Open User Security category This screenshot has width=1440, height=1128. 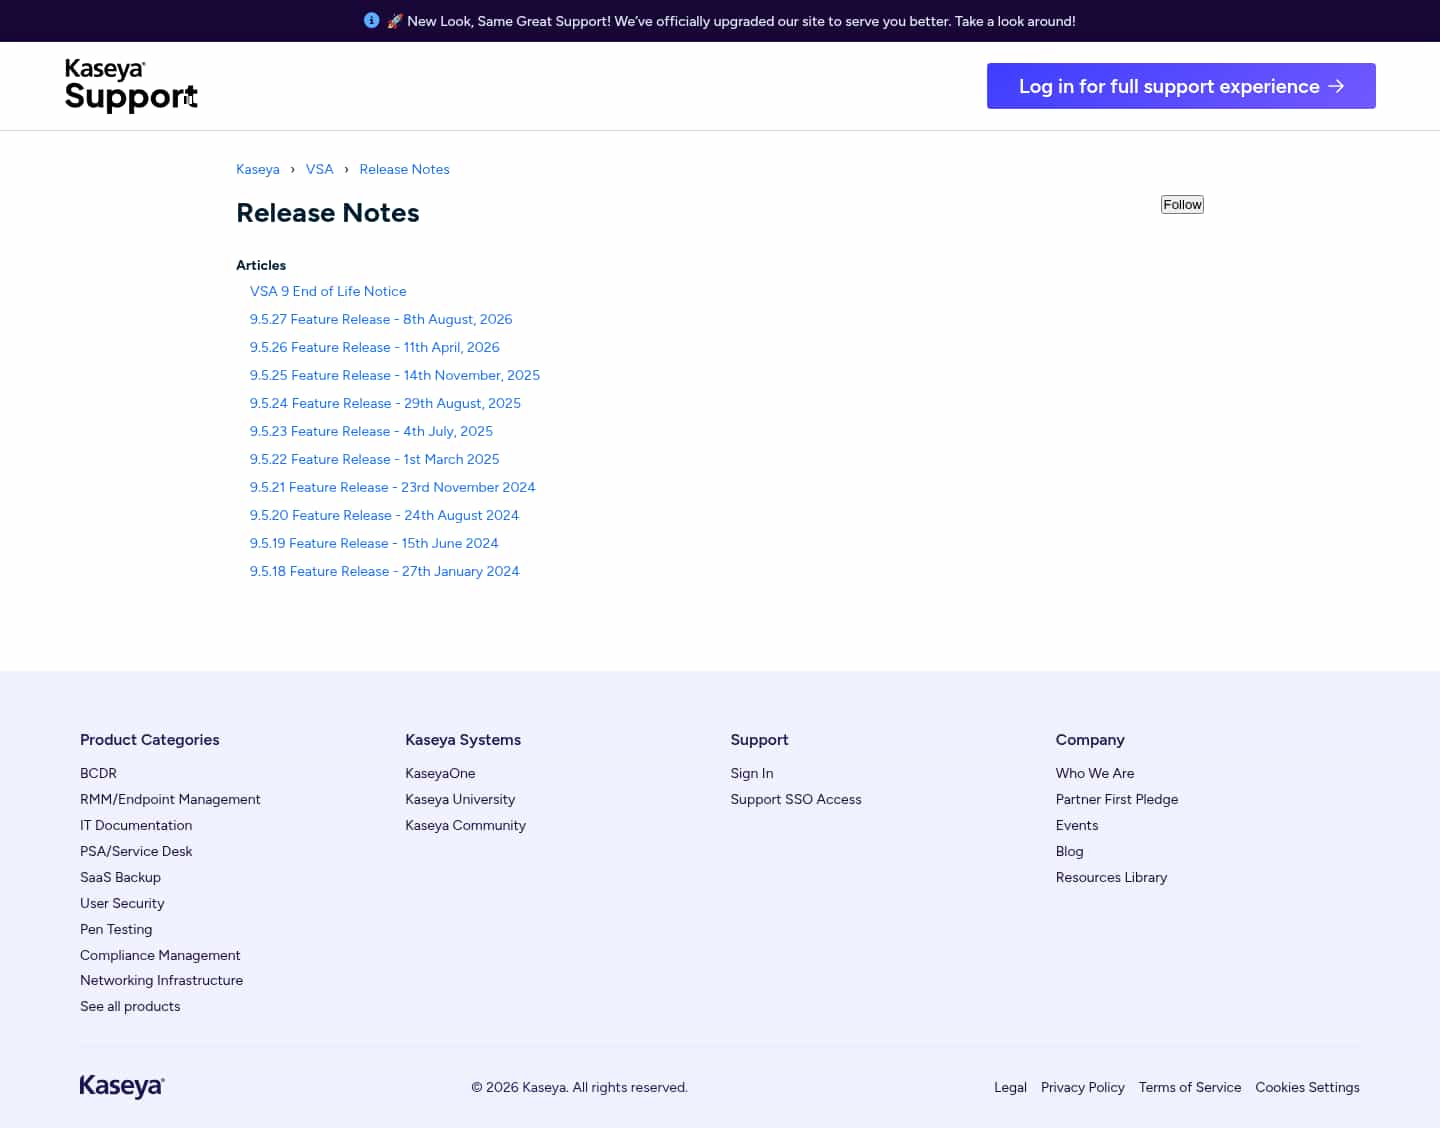pyautogui.click(x=122, y=903)
